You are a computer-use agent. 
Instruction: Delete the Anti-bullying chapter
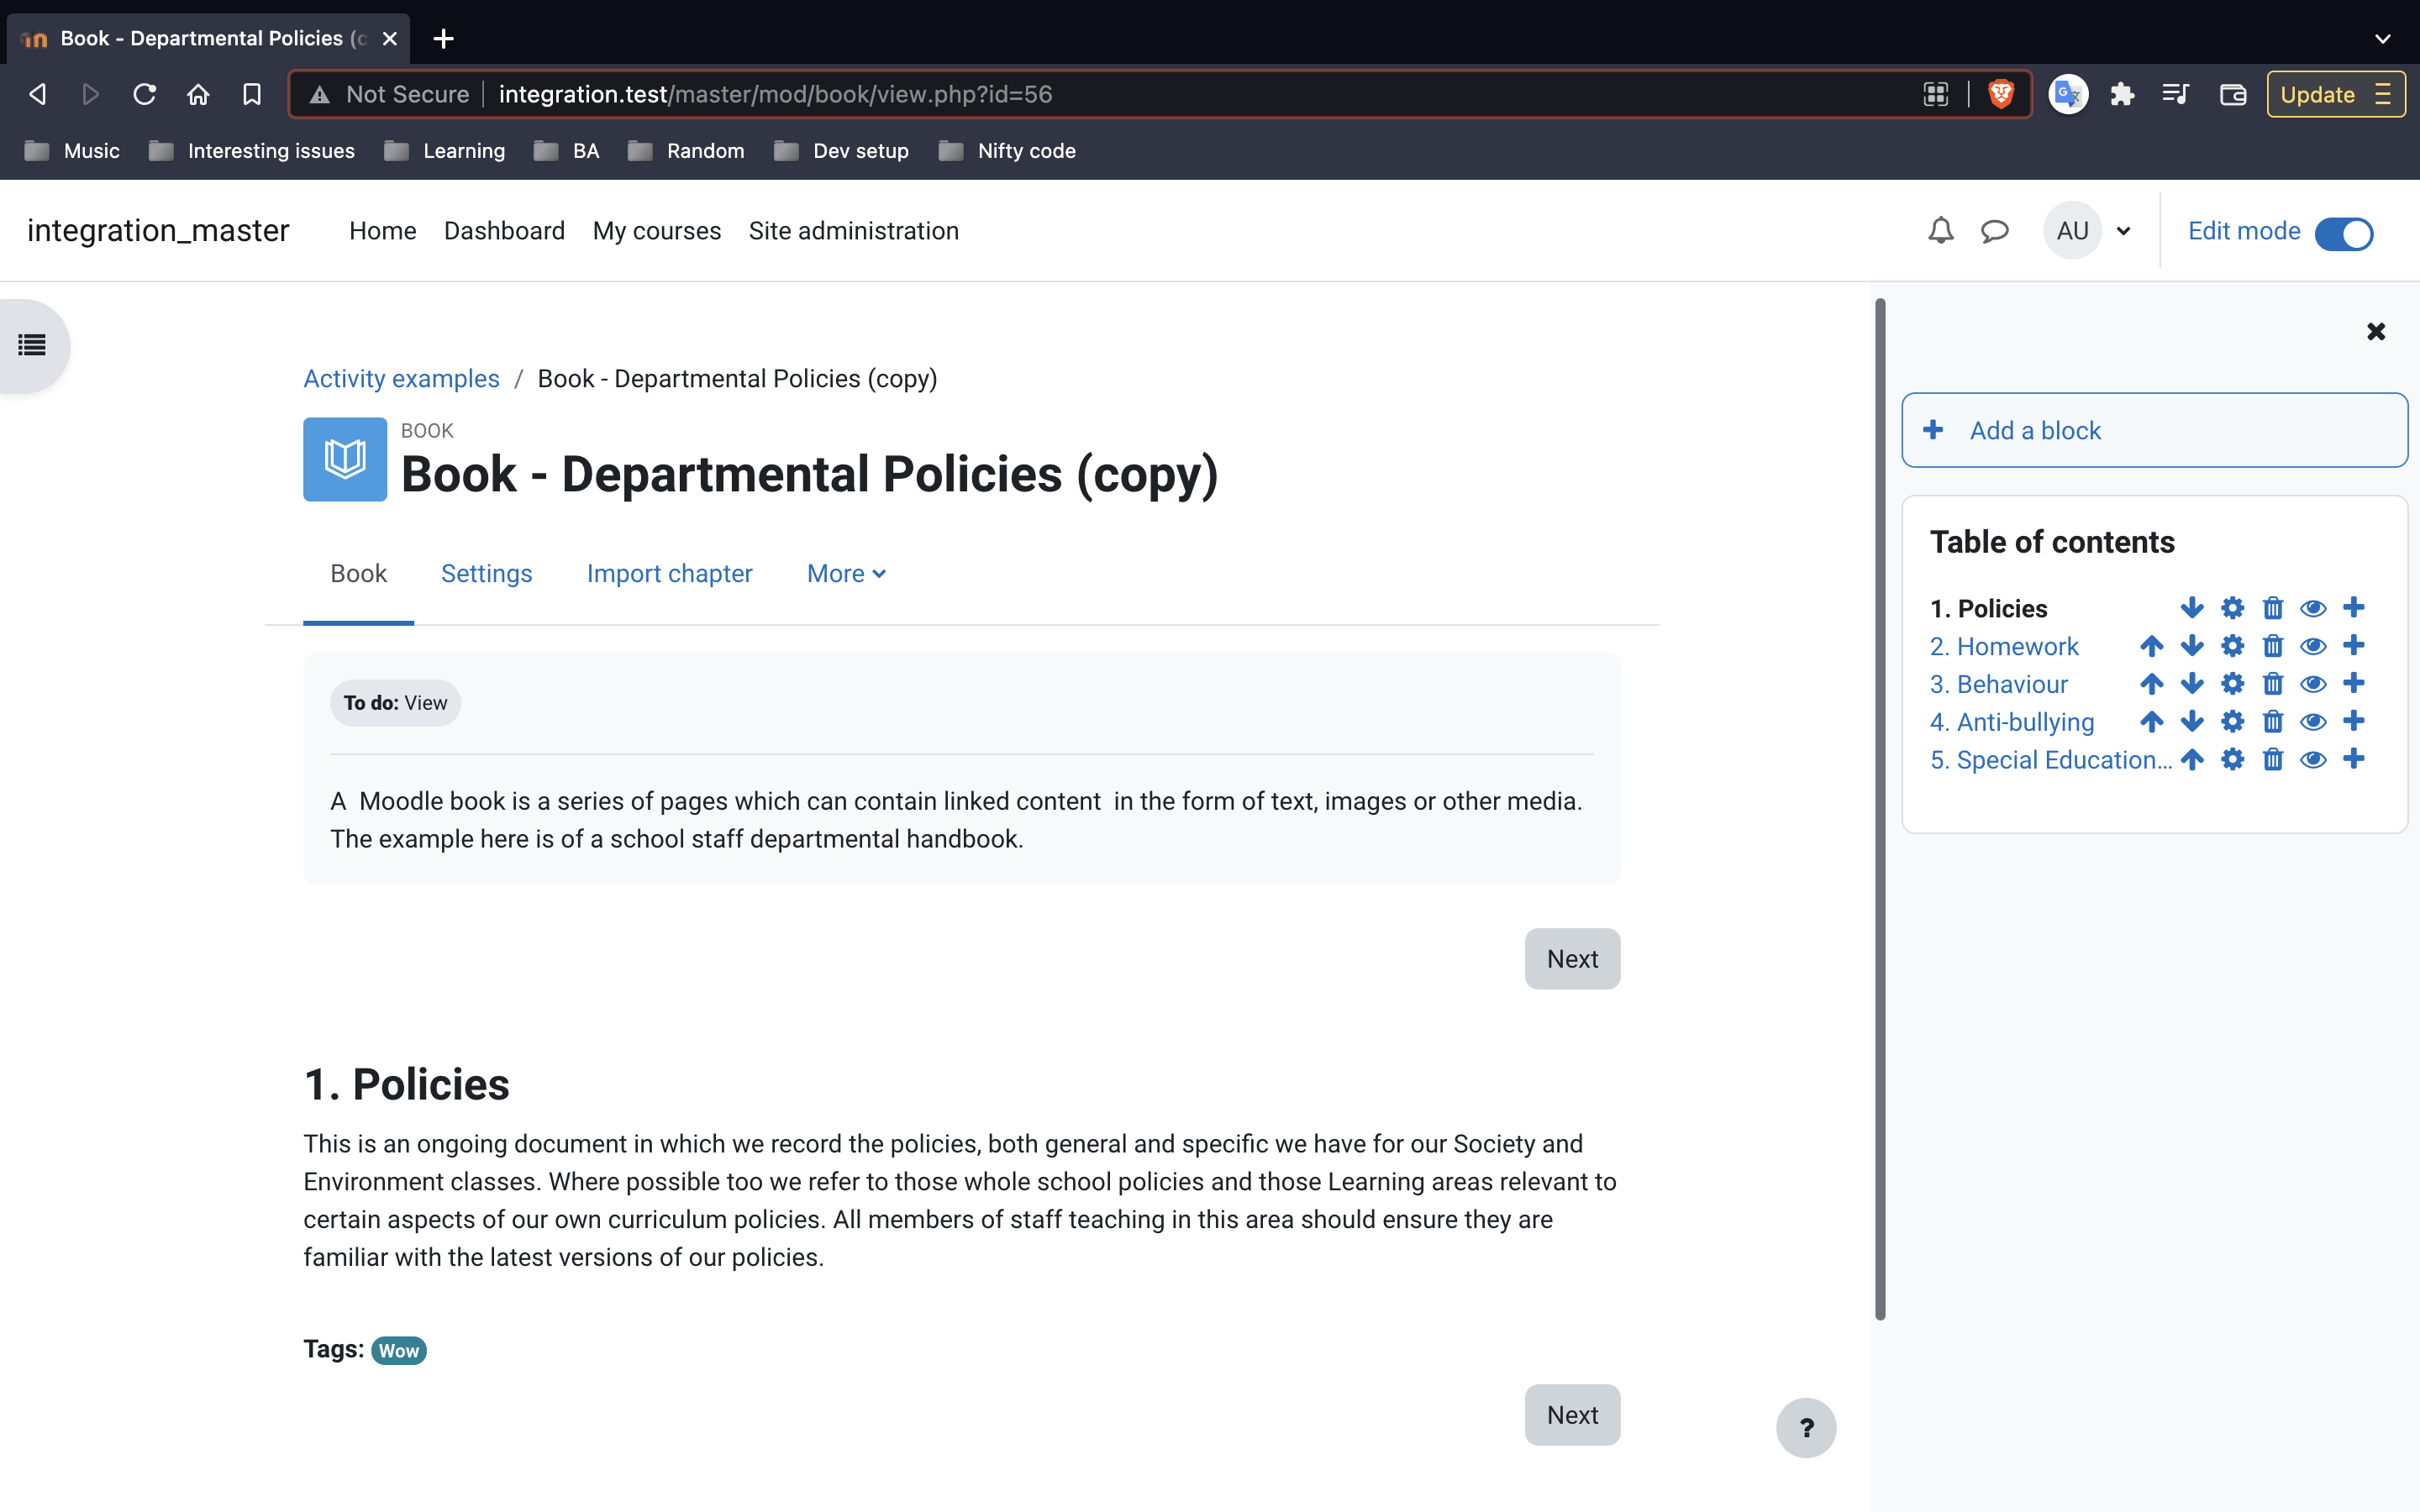point(2273,722)
